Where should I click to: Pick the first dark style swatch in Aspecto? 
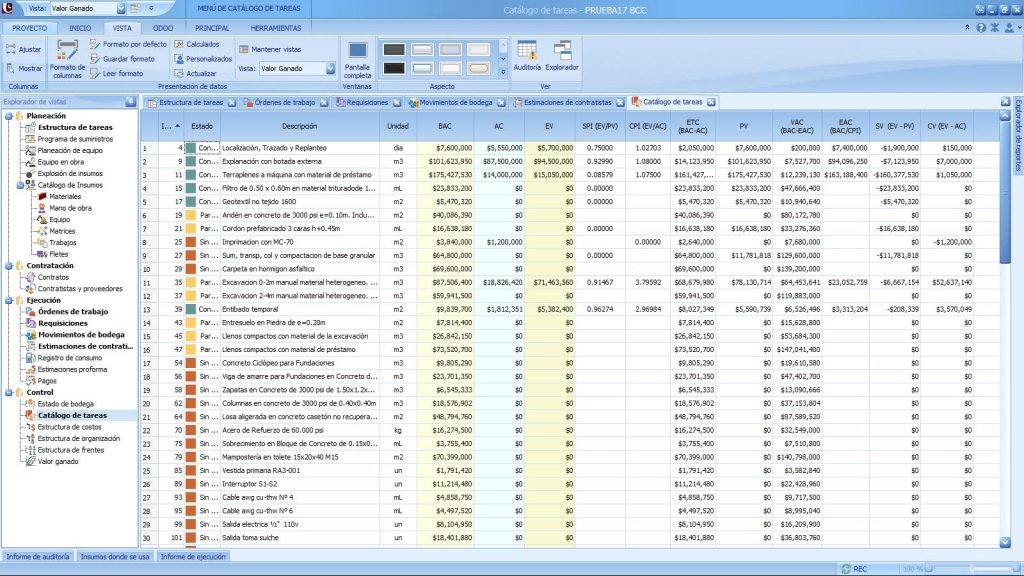(x=394, y=49)
